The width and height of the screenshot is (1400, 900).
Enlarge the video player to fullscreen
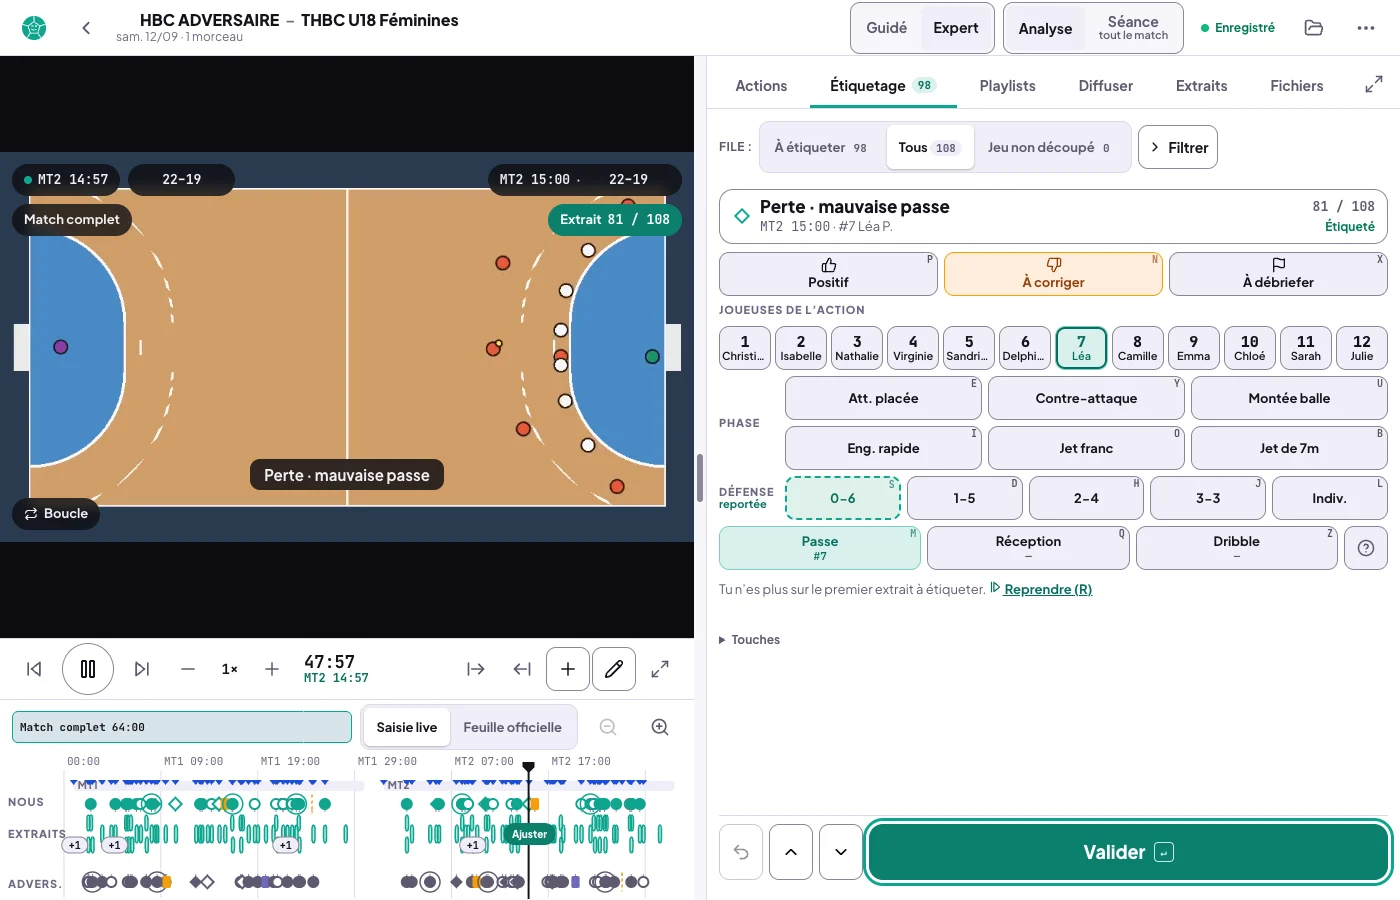(x=660, y=669)
